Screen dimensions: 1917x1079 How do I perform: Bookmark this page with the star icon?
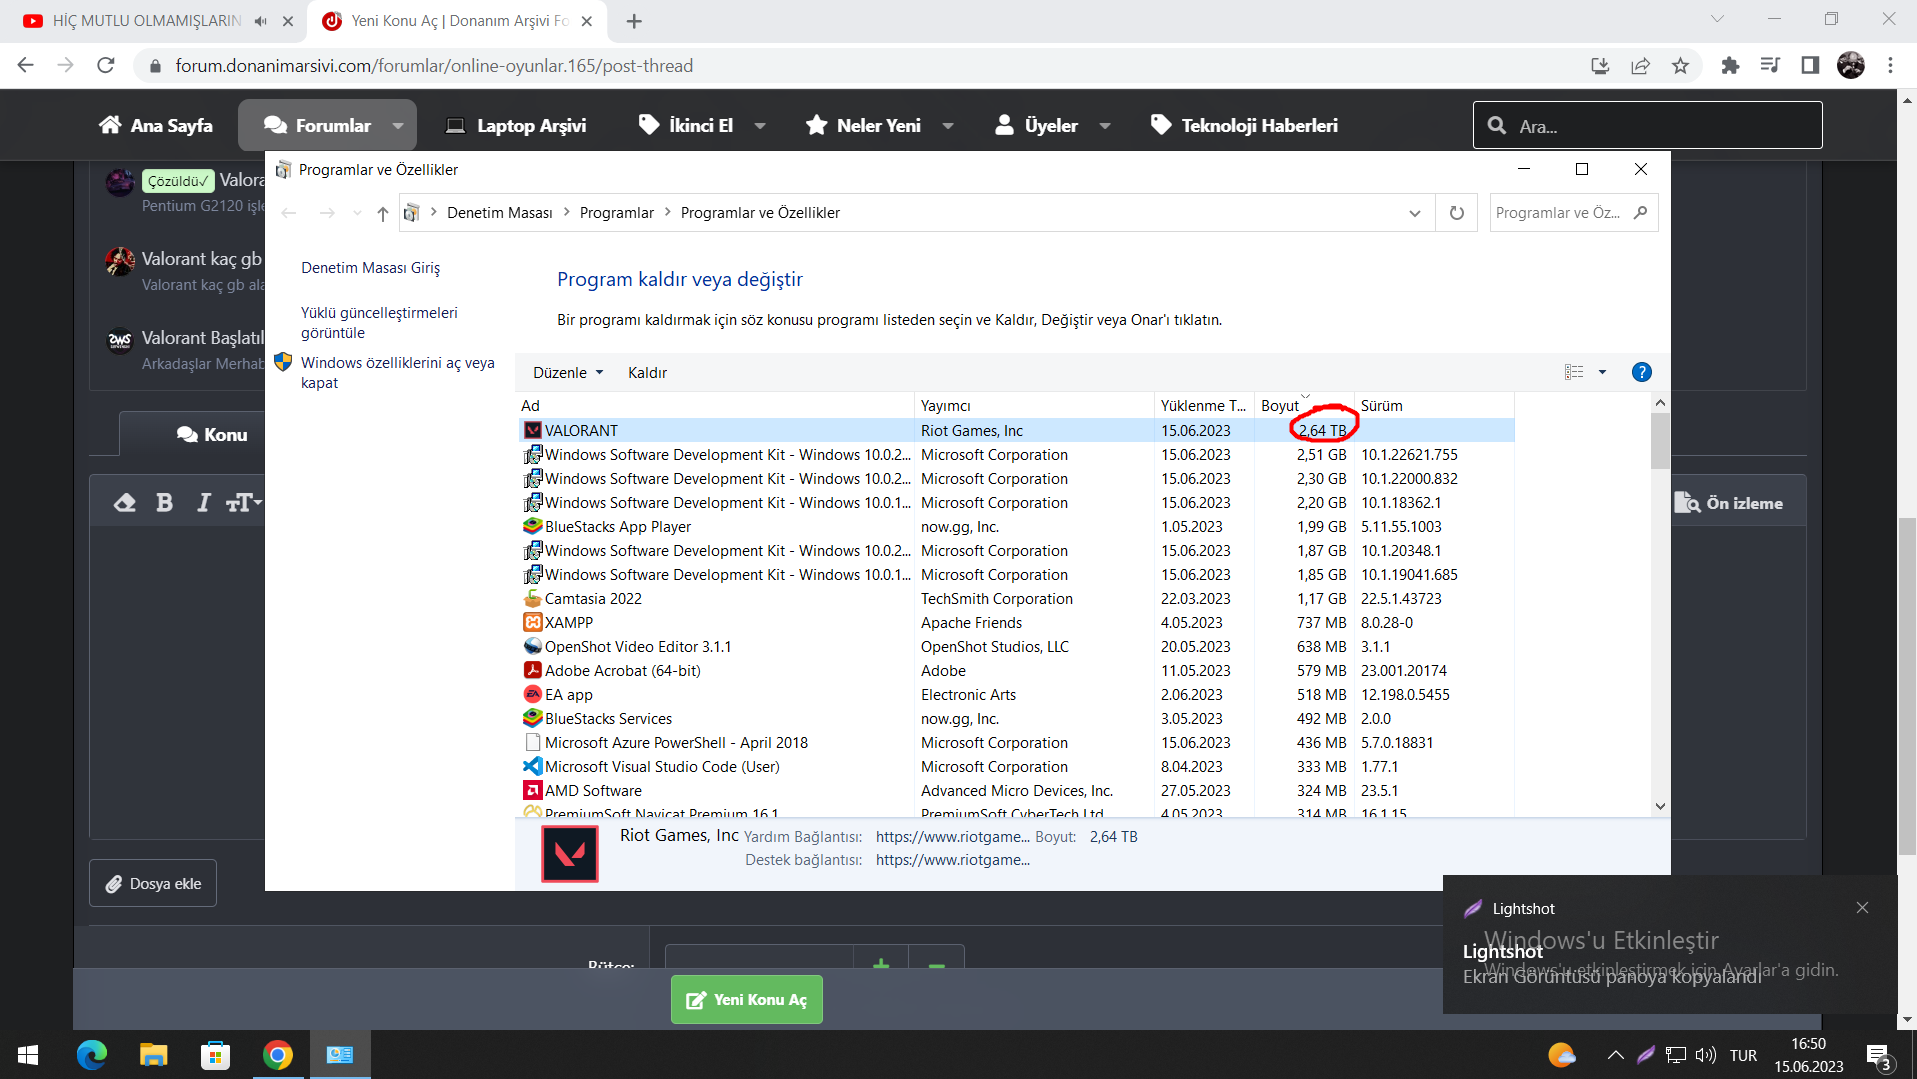click(x=1680, y=65)
